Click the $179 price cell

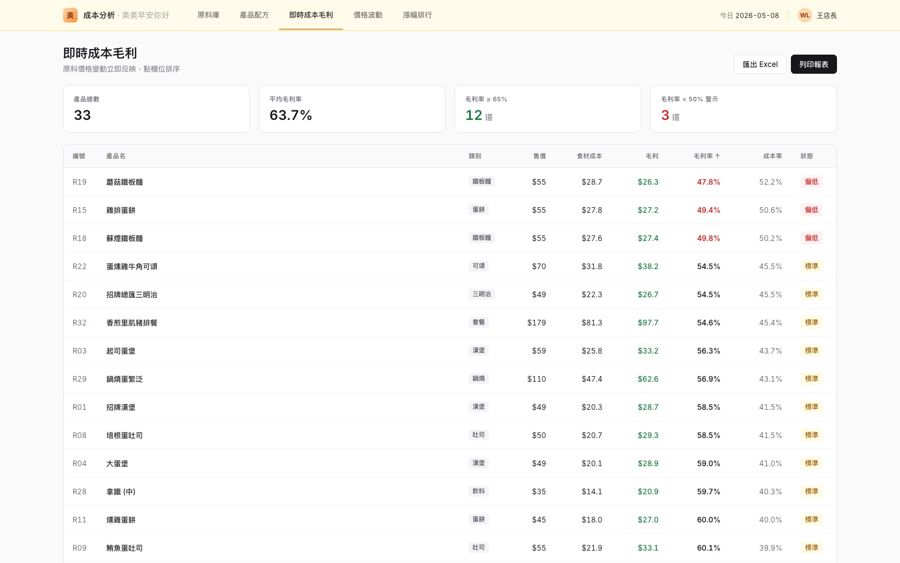pos(536,323)
